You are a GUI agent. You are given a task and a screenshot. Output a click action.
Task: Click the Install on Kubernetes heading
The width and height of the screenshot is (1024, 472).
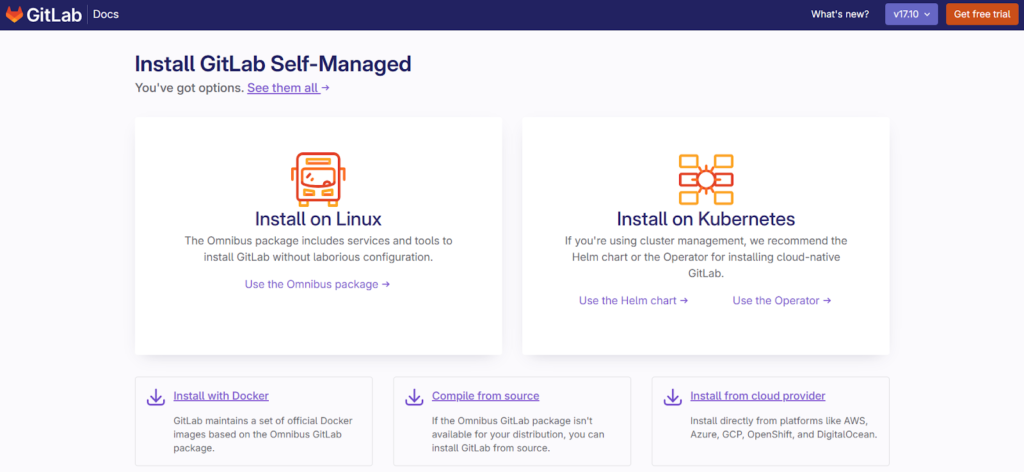coord(705,218)
